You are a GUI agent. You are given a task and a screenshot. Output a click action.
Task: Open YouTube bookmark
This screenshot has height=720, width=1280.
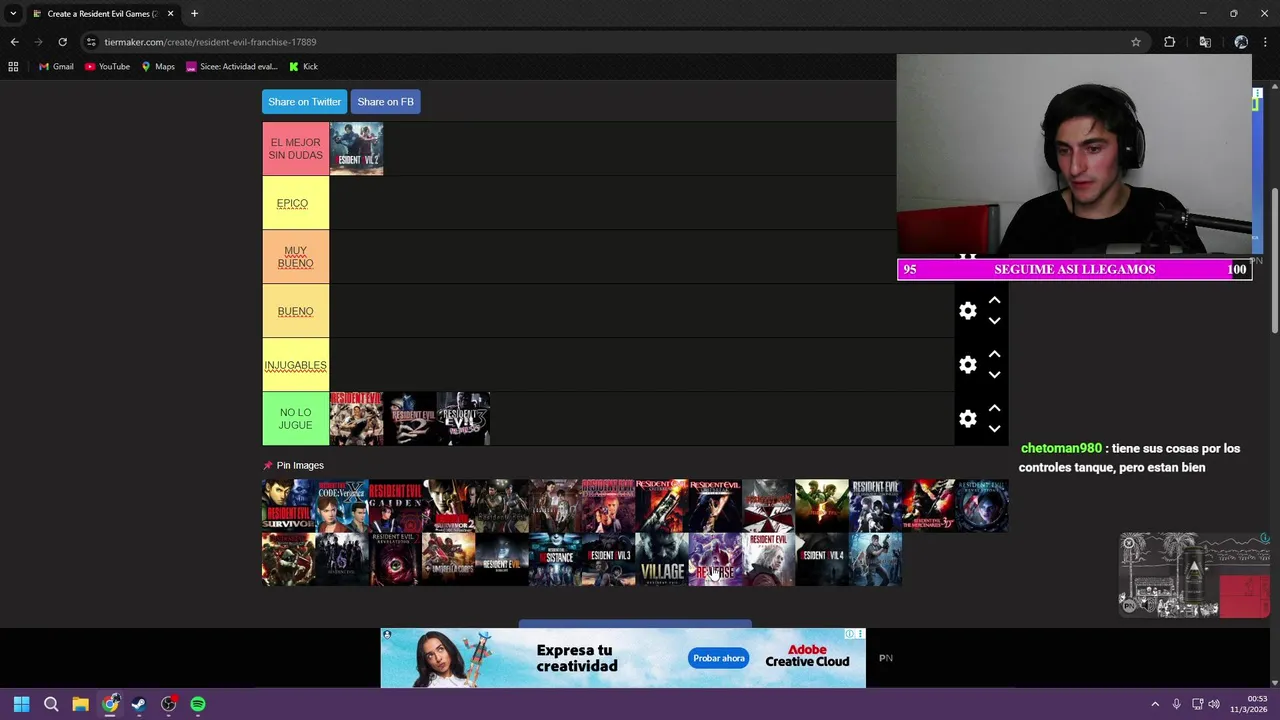[107, 67]
